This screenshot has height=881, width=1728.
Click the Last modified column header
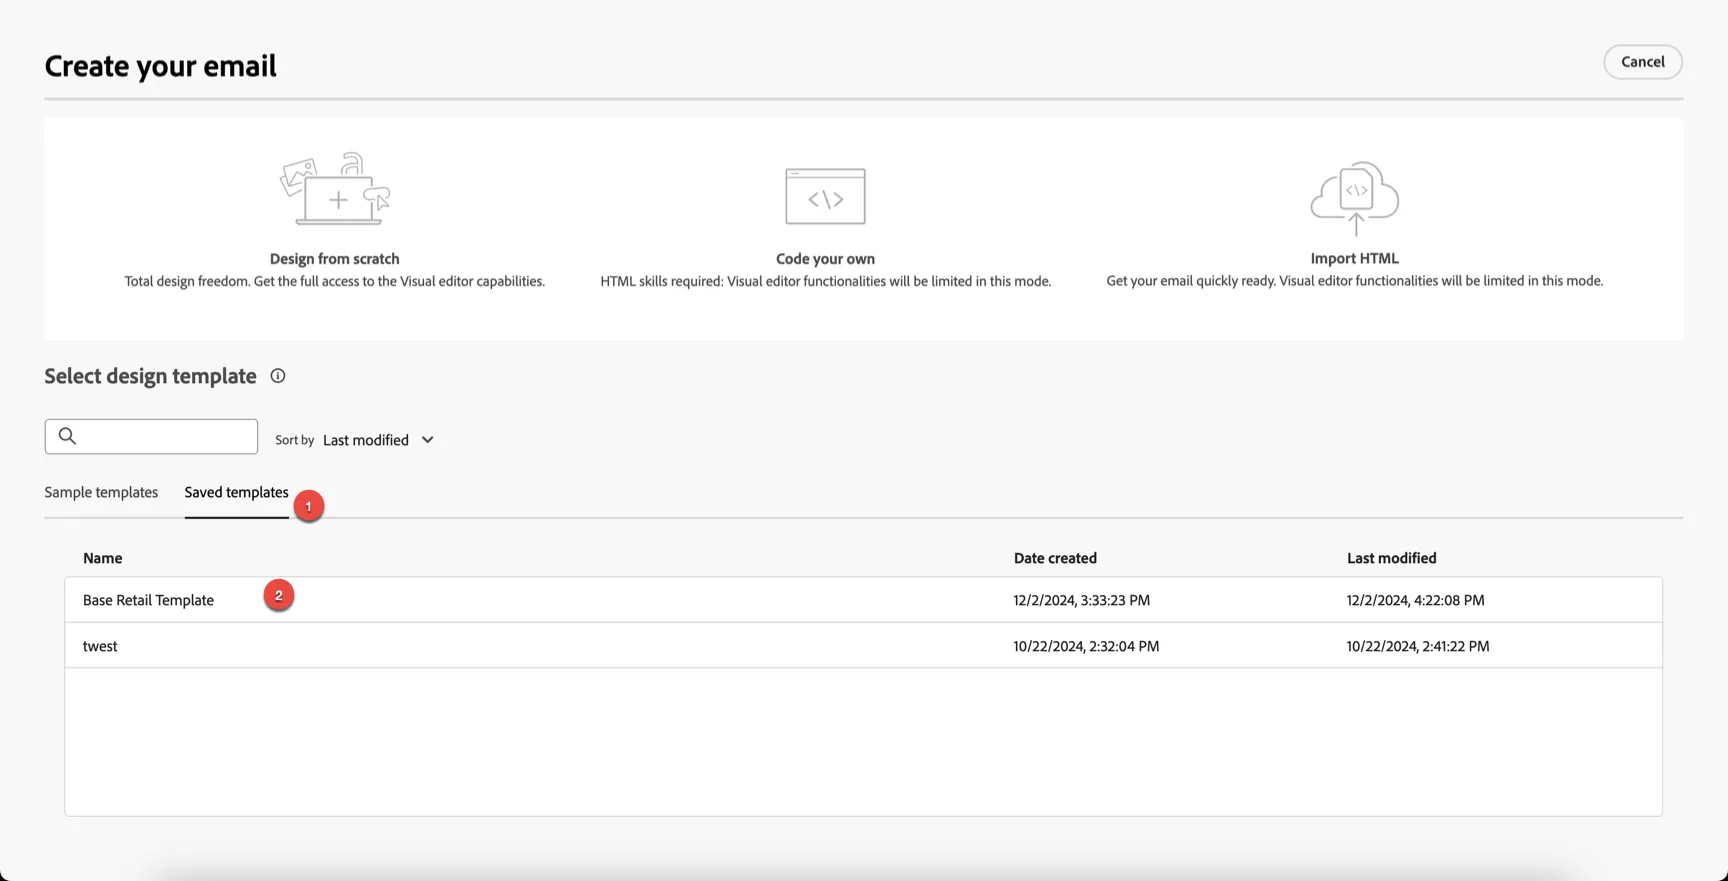pyautogui.click(x=1391, y=558)
